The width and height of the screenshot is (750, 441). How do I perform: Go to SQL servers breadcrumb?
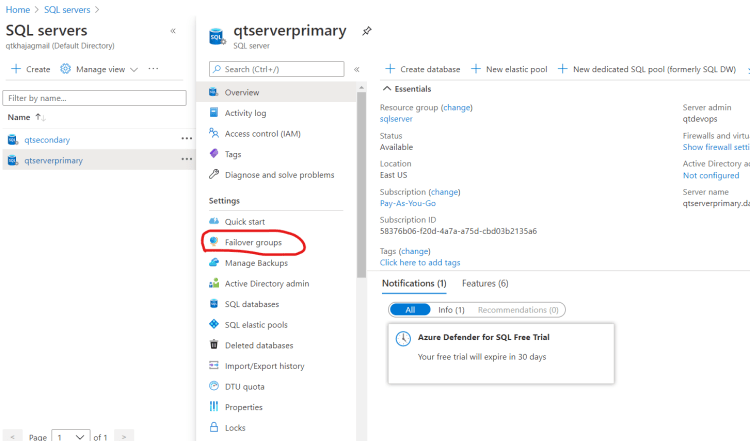click(67, 10)
